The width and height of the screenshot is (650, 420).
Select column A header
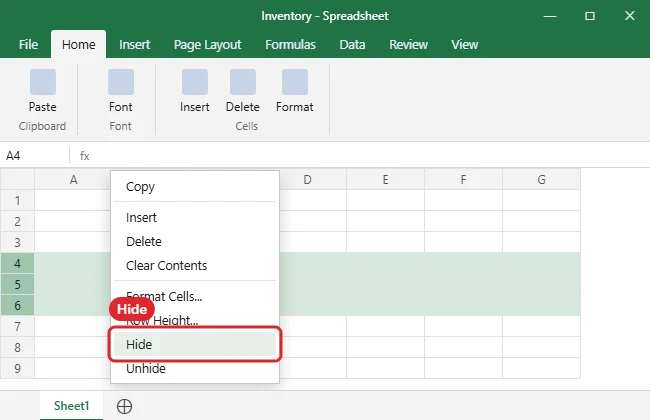73,180
